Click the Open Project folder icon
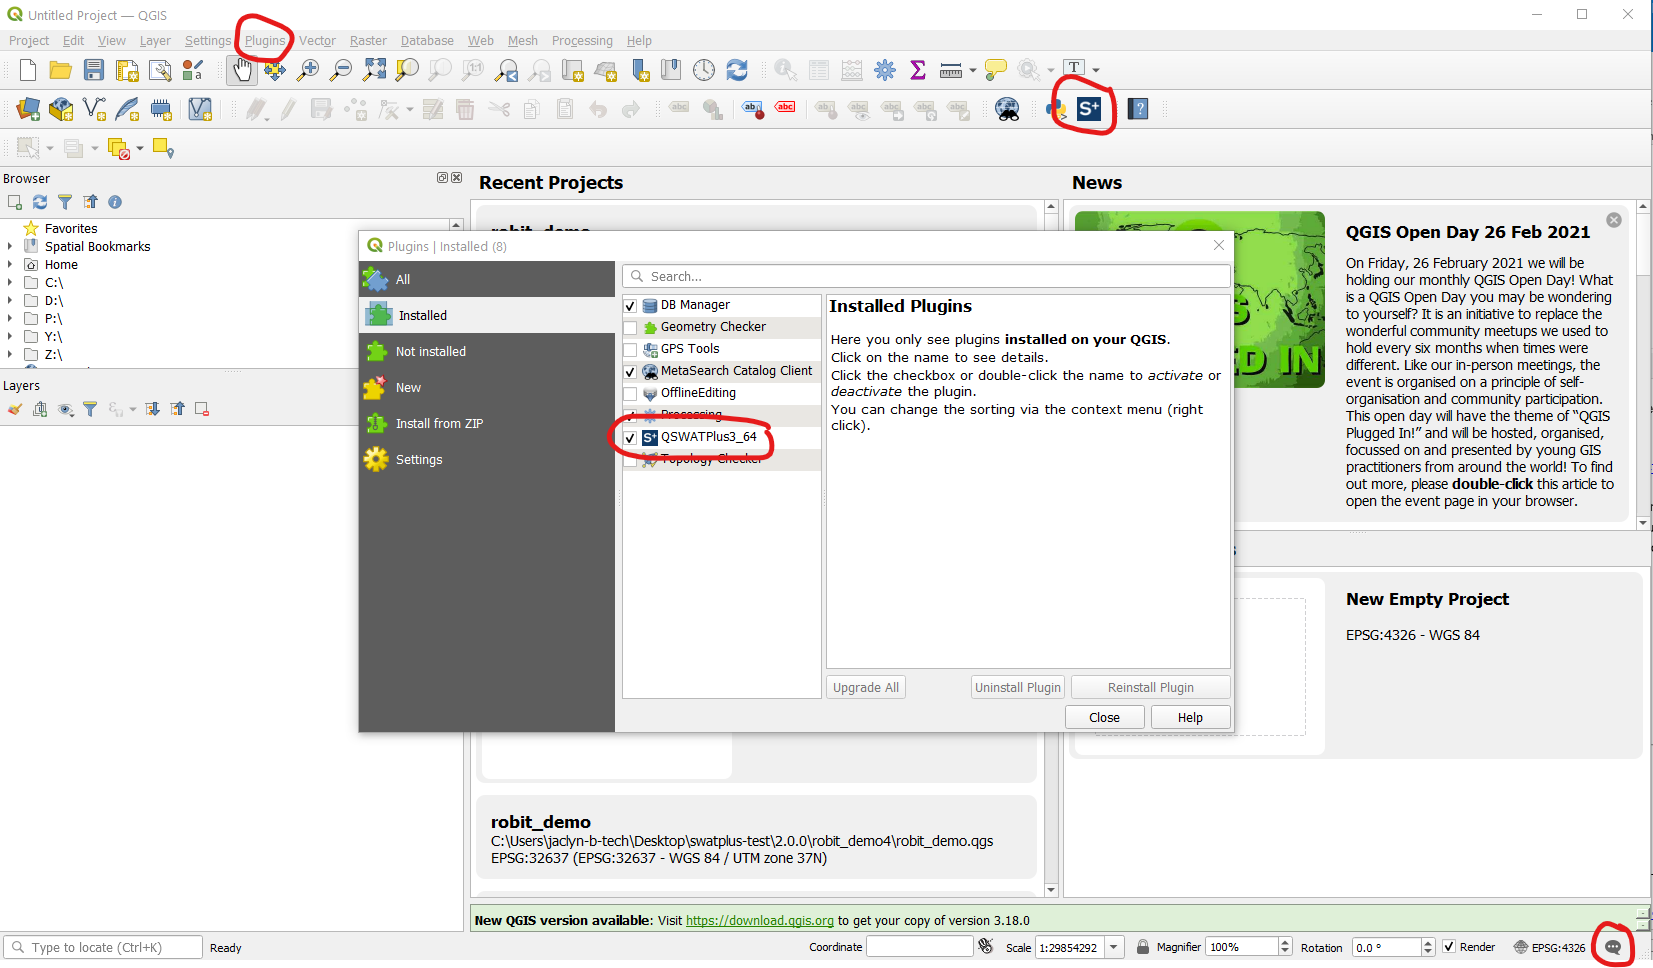This screenshot has width=1653, height=968. point(61,70)
